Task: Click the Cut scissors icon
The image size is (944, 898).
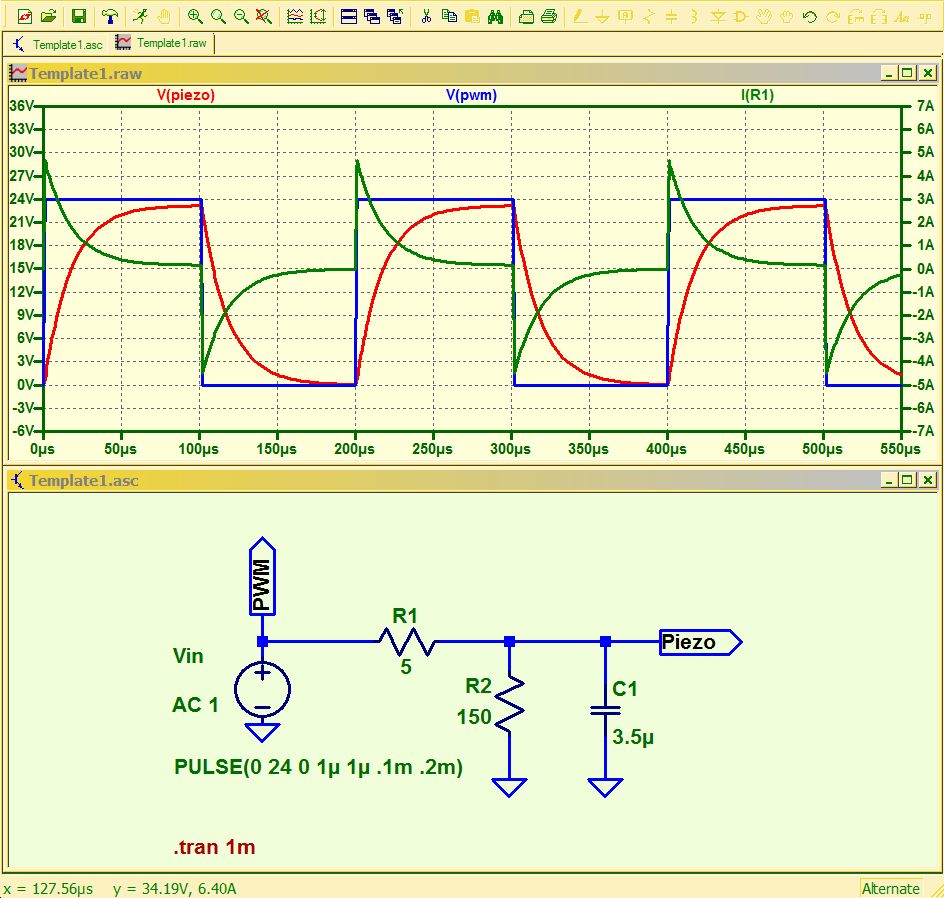Action: [426, 16]
